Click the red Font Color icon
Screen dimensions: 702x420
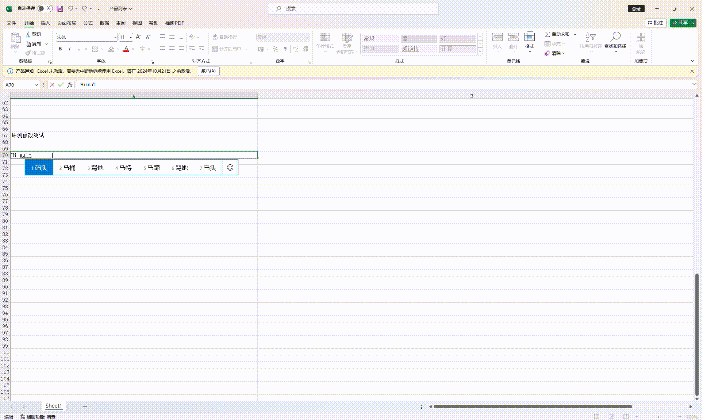coord(126,49)
